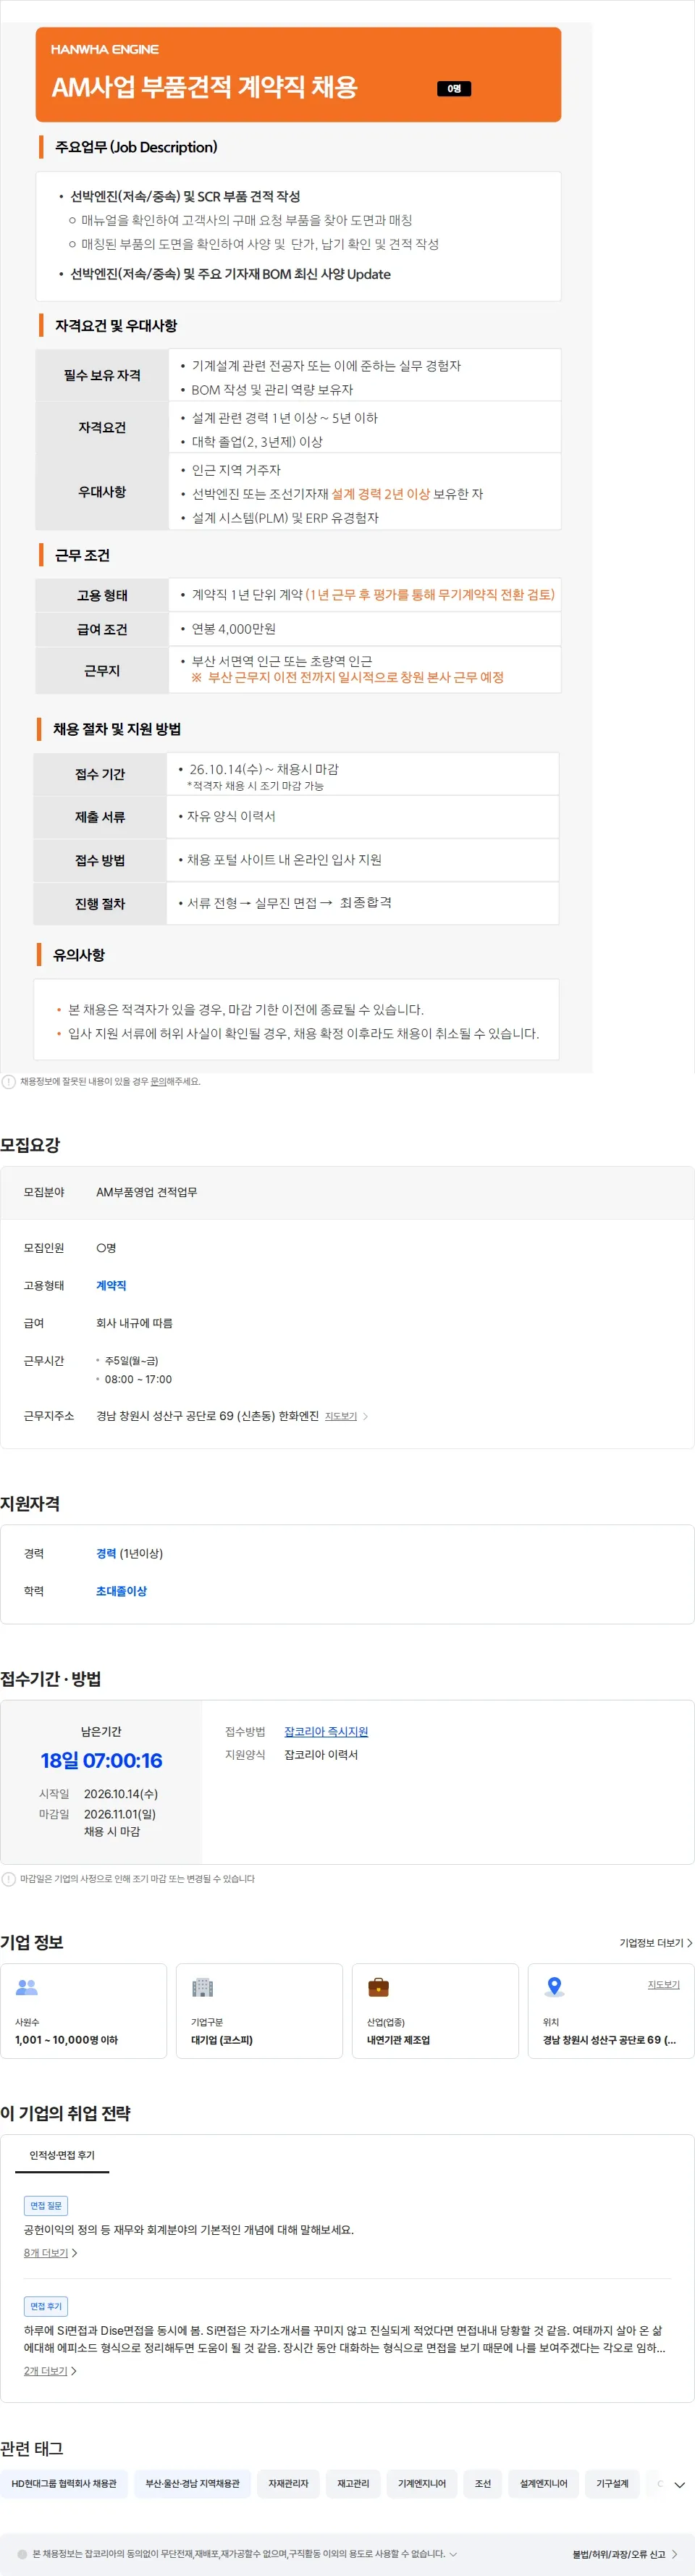Screen dimensions: 695x2576
Task: Click 불법/허위/과장/오류 신고 link
Action: (x=619, y=2554)
